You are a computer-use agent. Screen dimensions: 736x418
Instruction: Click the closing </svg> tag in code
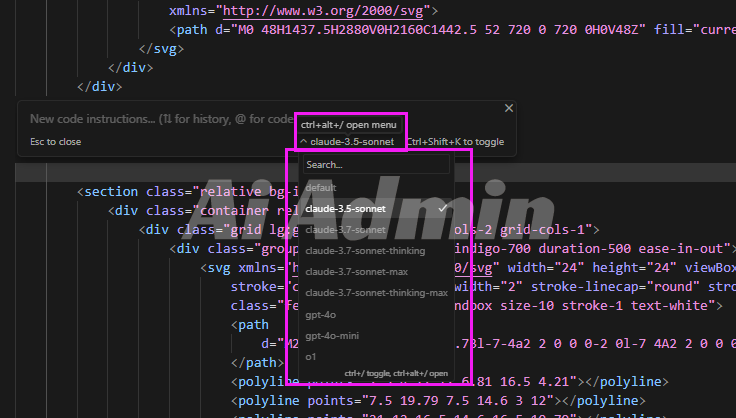[x=161, y=49]
